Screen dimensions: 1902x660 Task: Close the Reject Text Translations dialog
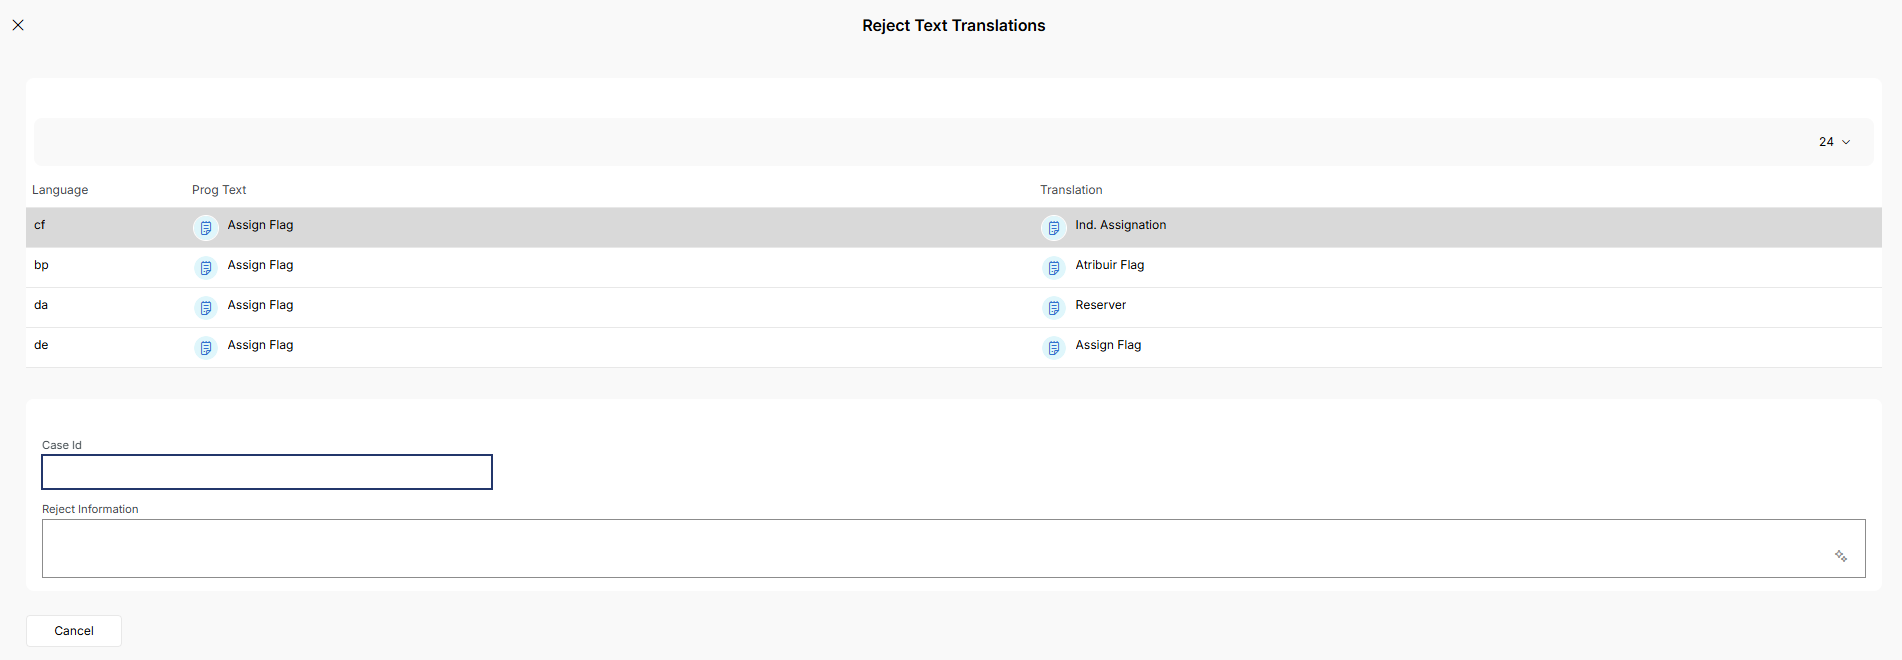18,25
